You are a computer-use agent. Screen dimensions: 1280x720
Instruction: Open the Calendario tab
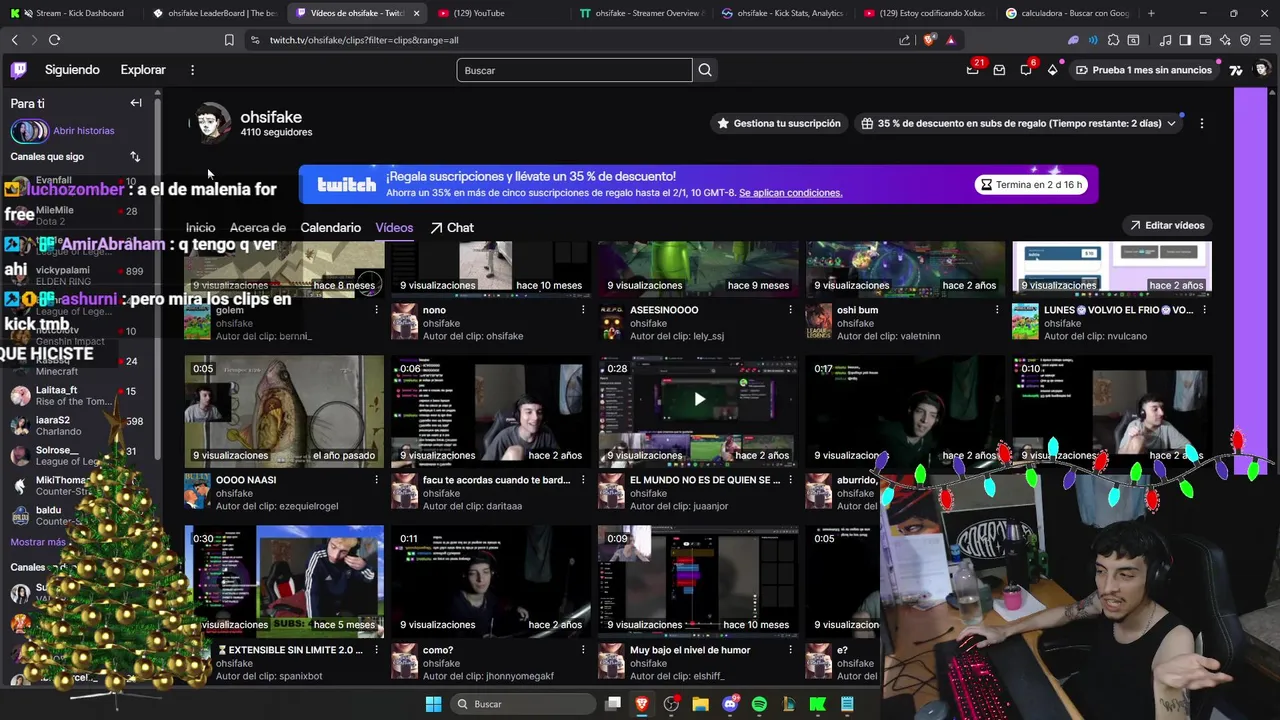click(x=330, y=228)
